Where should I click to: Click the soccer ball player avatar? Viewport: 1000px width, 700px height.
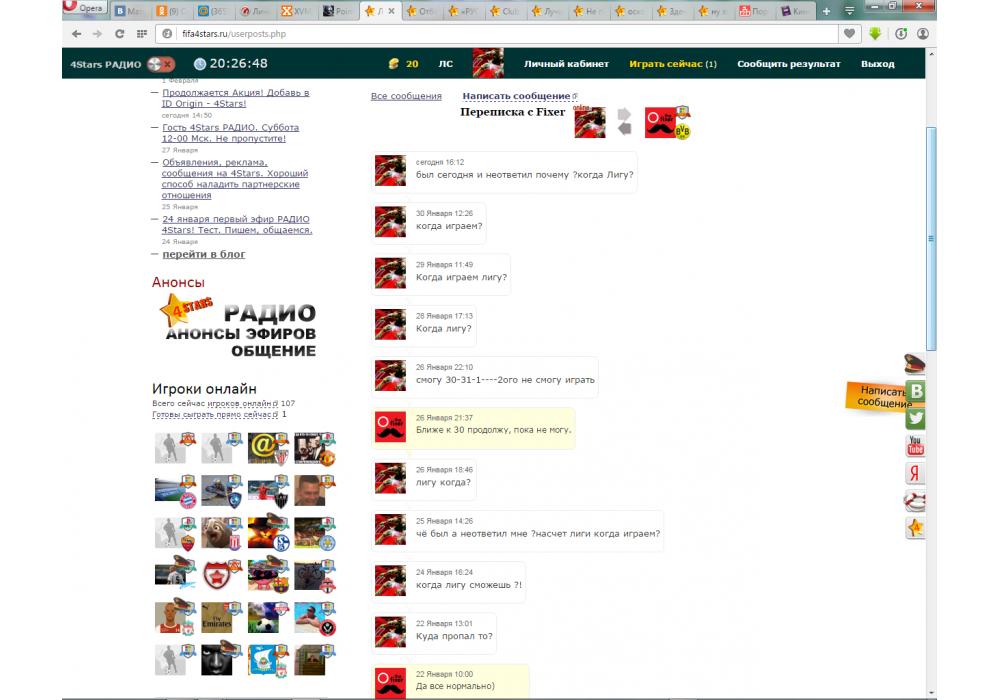click(x=264, y=618)
